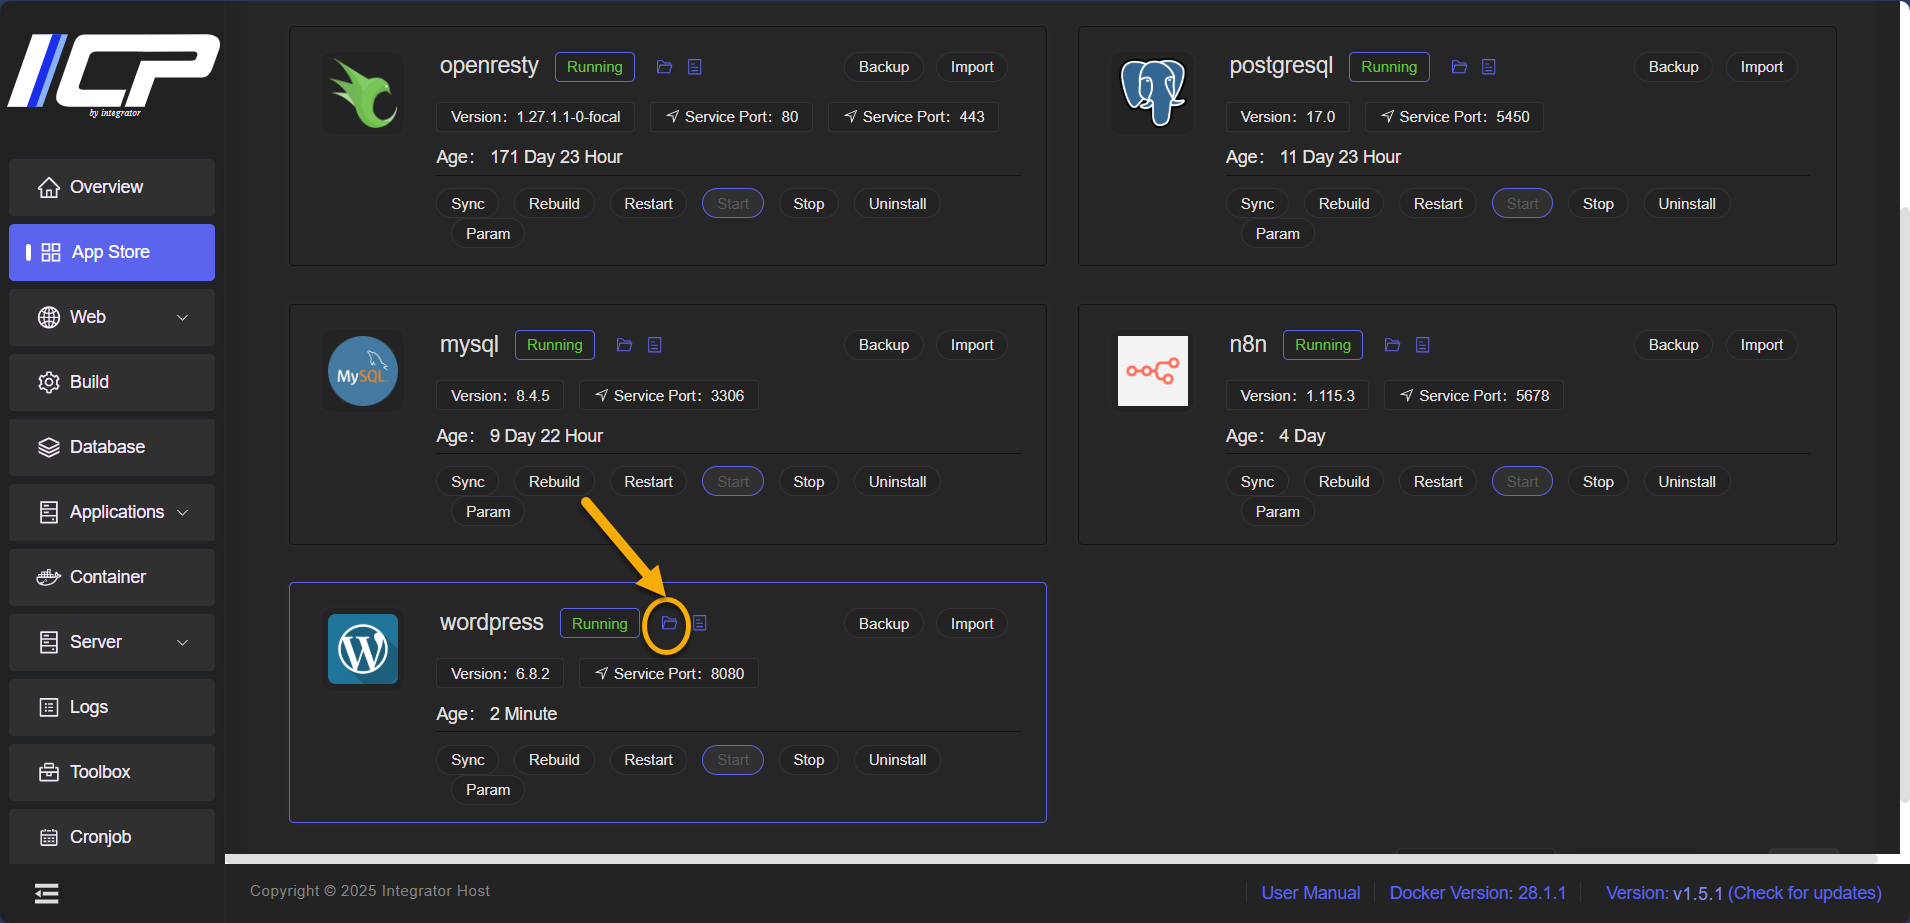This screenshot has height=923, width=1910.
Task: Expand the Server menu chevron
Action: 183,643
